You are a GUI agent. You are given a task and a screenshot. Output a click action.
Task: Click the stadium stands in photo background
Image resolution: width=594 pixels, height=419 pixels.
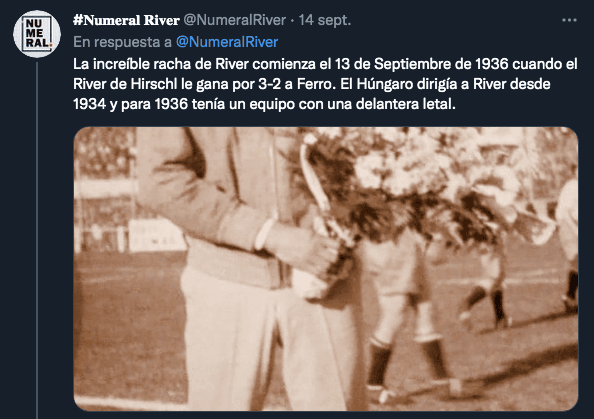[104, 189]
